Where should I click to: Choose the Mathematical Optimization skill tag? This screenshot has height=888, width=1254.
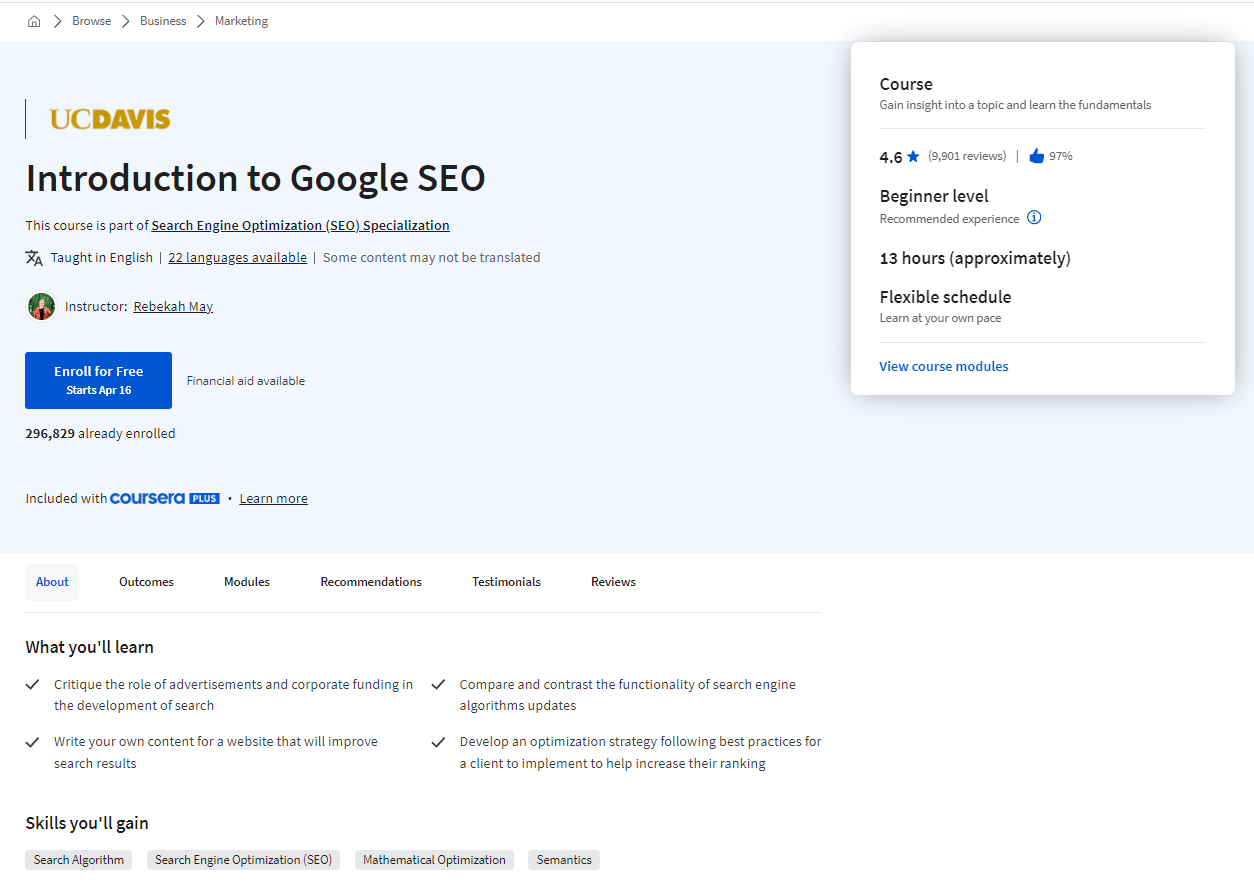[434, 860]
